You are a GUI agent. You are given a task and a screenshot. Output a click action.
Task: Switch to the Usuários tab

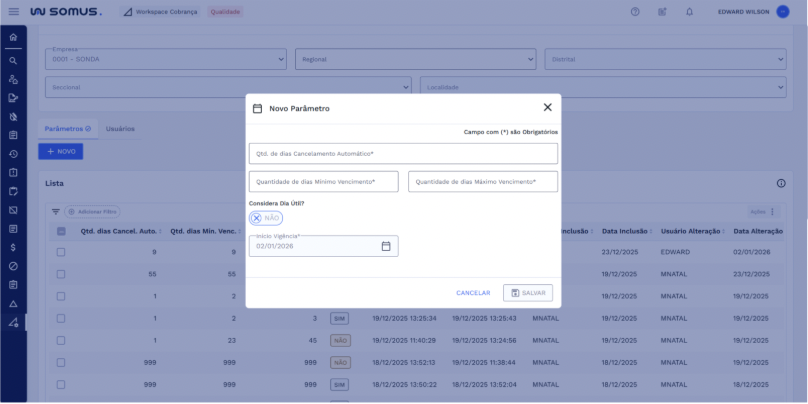[x=120, y=129]
